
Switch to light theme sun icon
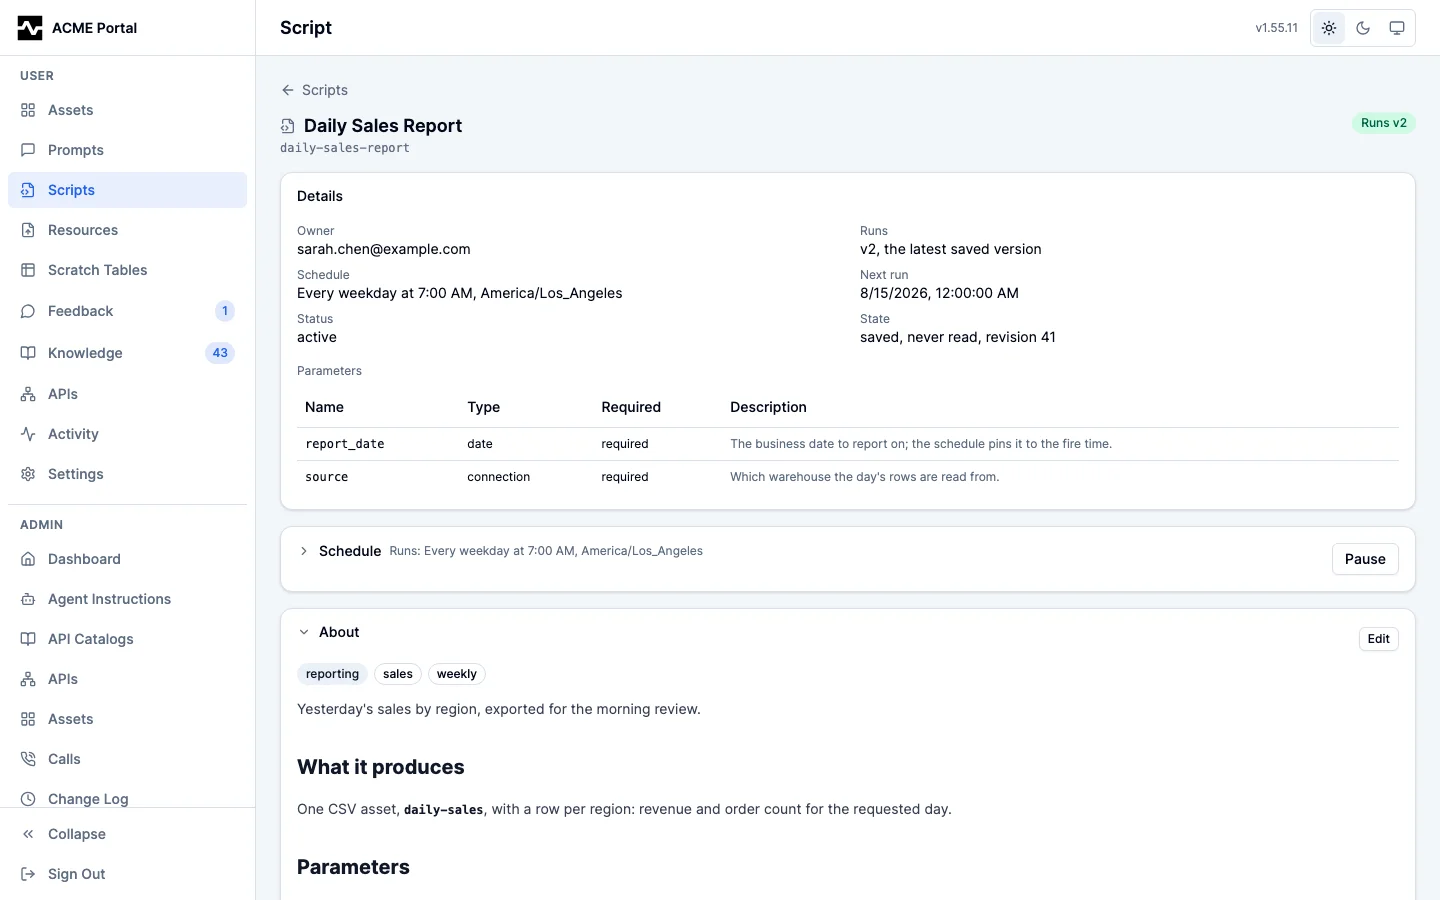pos(1329,28)
